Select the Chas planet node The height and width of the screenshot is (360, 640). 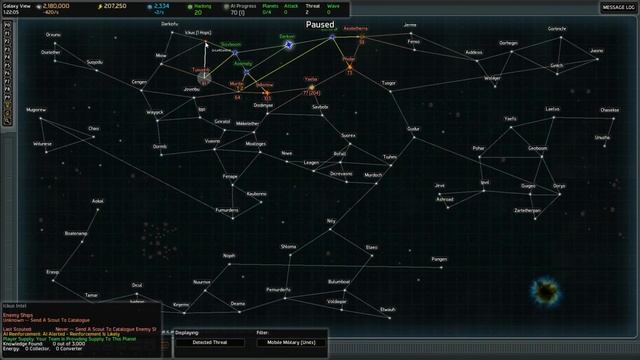[93, 137]
